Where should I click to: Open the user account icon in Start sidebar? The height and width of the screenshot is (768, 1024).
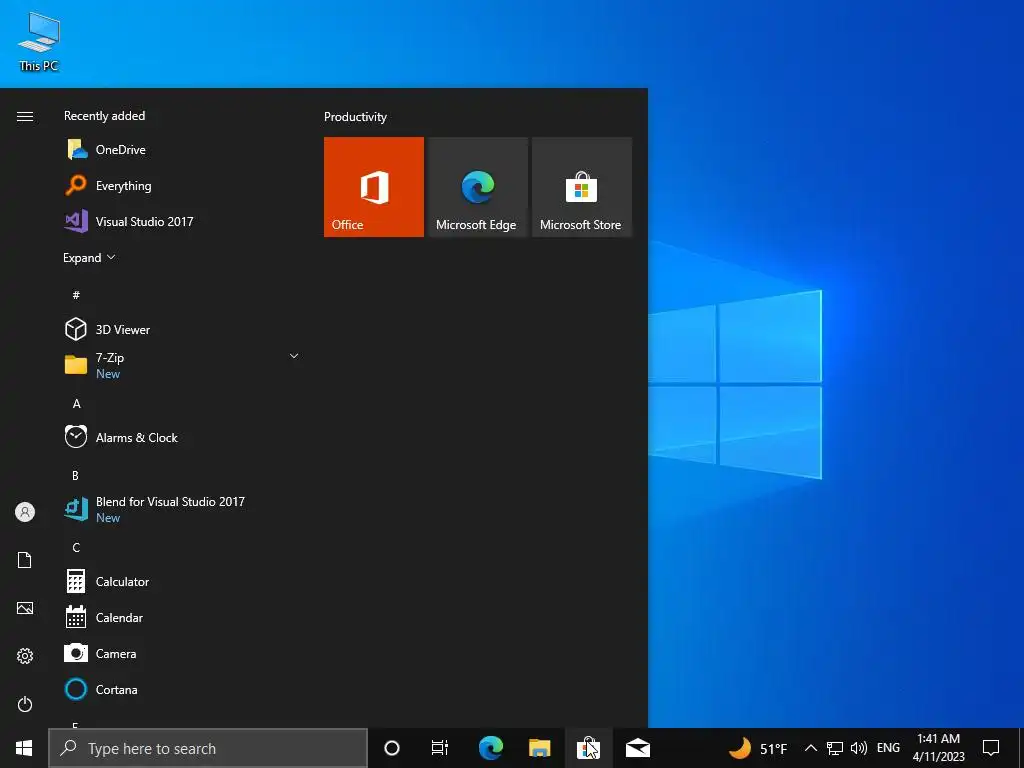click(x=25, y=512)
